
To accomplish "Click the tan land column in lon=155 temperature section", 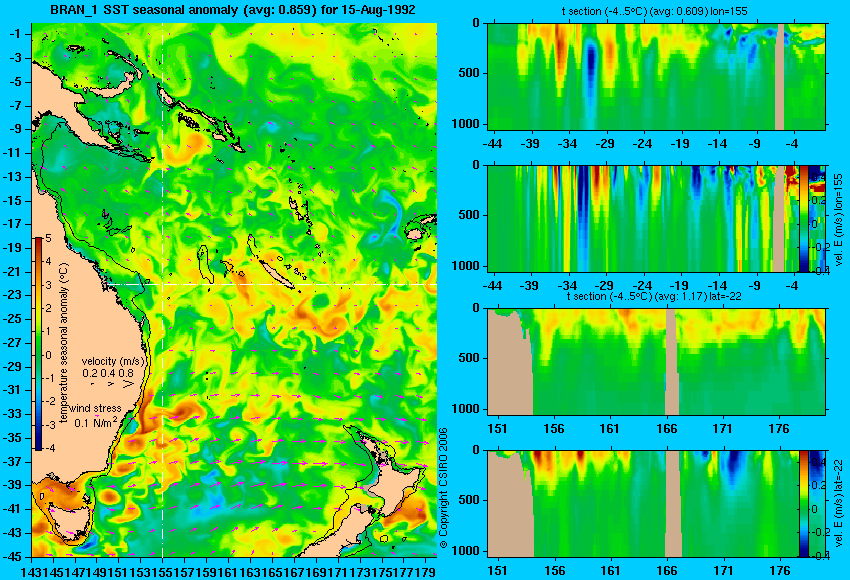I will tap(780, 76).
